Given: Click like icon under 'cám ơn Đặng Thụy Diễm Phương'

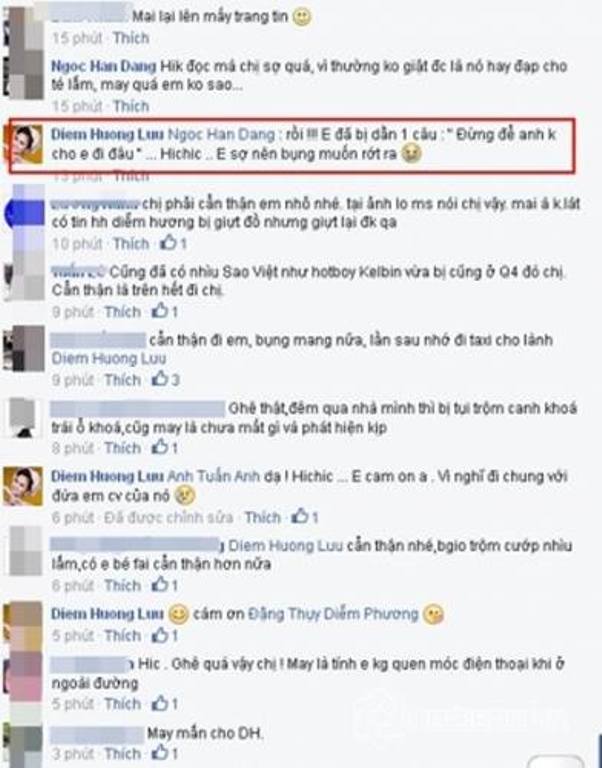Looking at the screenshot, I should (160, 635).
